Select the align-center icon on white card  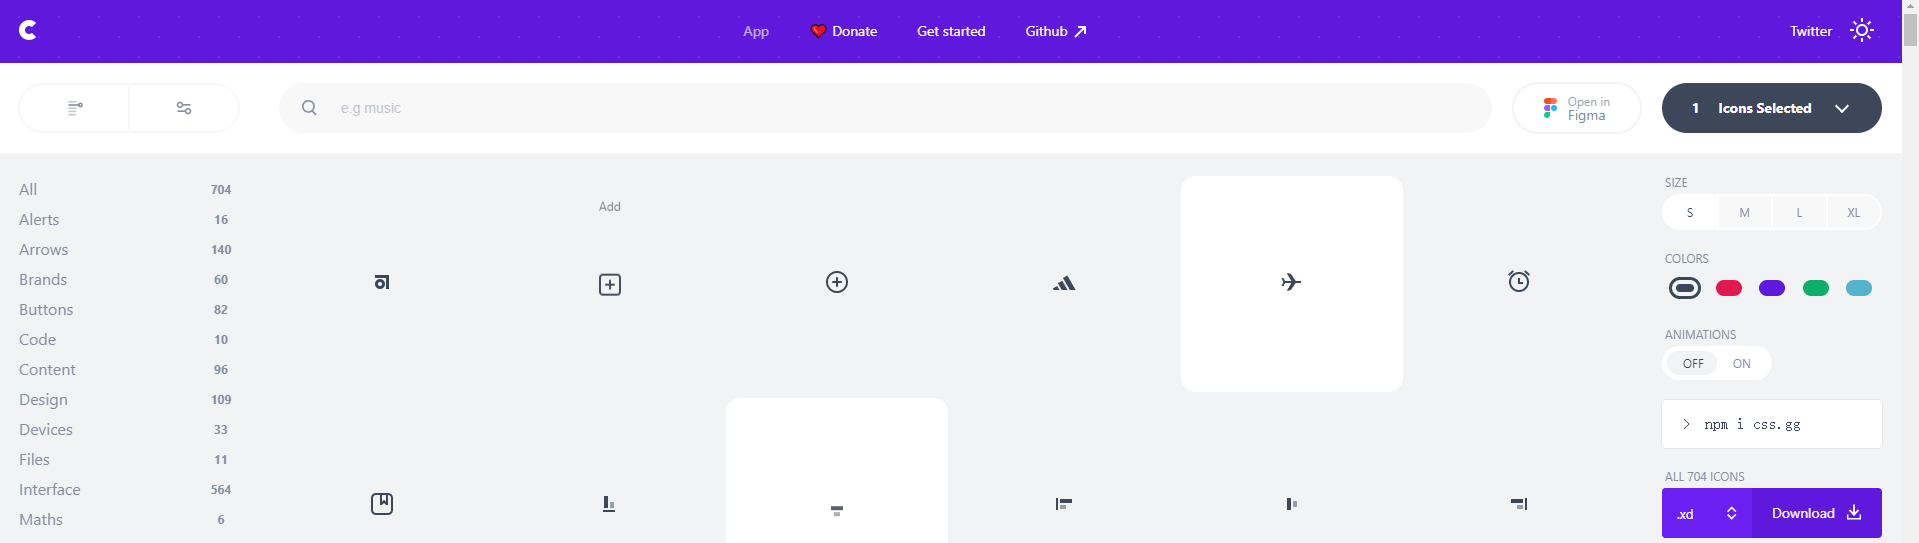click(837, 510)
